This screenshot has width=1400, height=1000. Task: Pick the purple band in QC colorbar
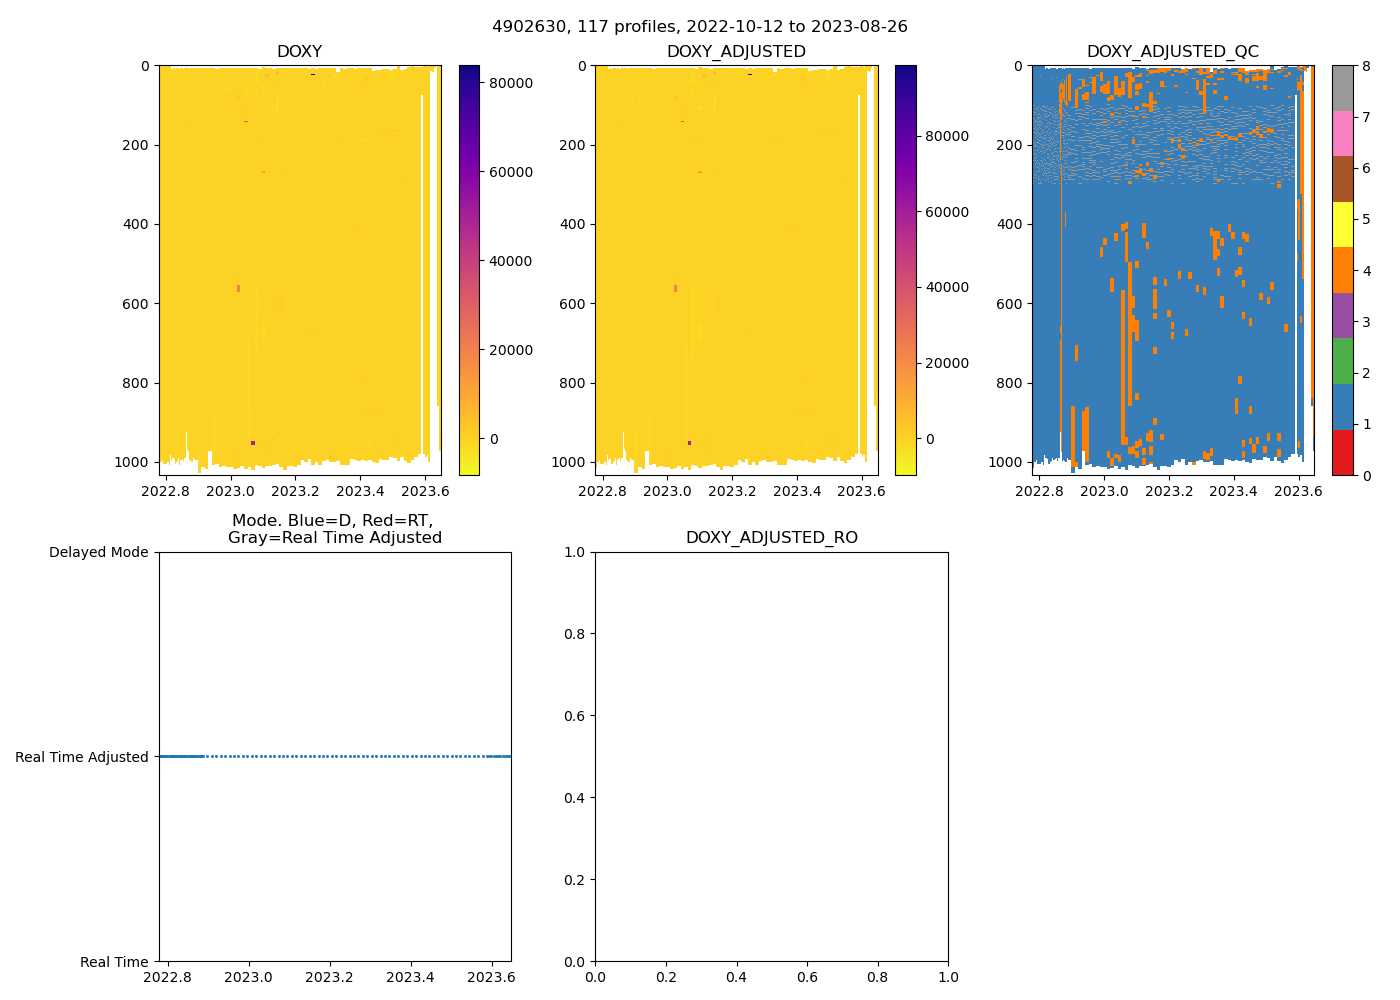click(x=1342, y=315)
